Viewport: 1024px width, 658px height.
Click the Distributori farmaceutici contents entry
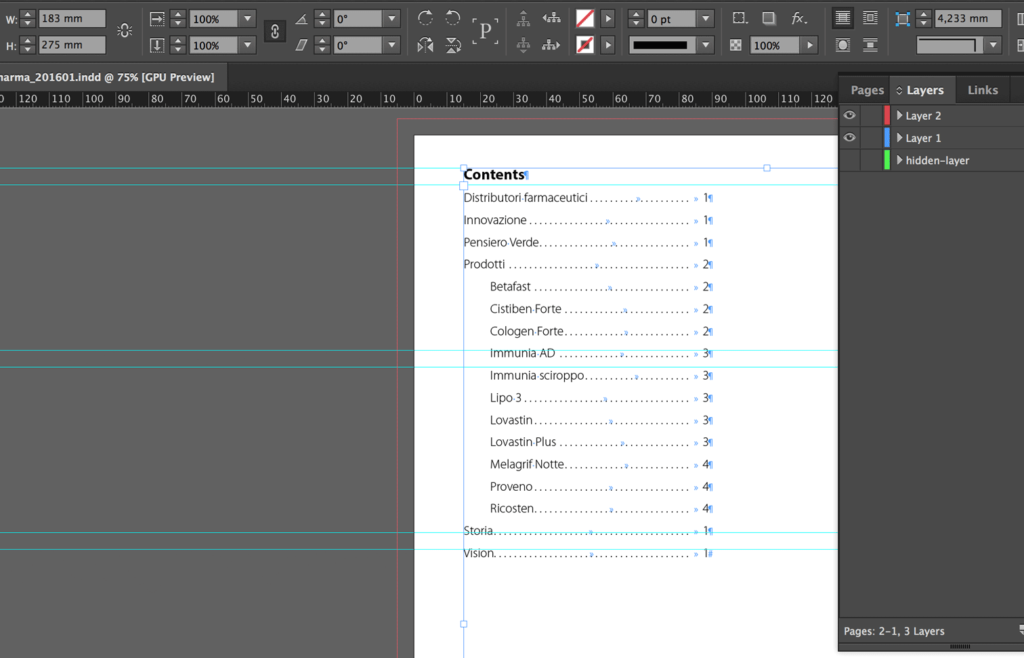526,198
